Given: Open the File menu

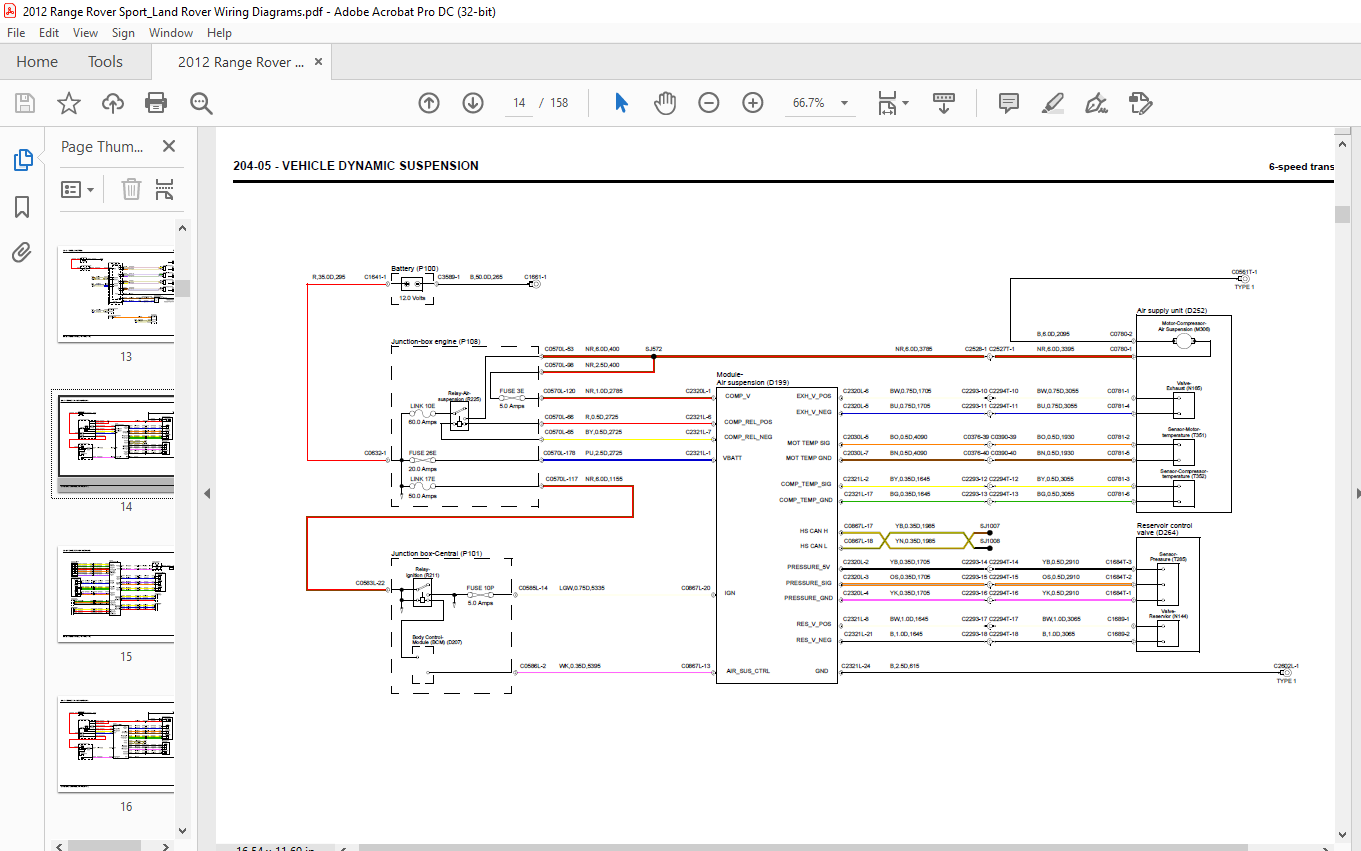Looking at the screenshot, I should (x=16, y=33).
